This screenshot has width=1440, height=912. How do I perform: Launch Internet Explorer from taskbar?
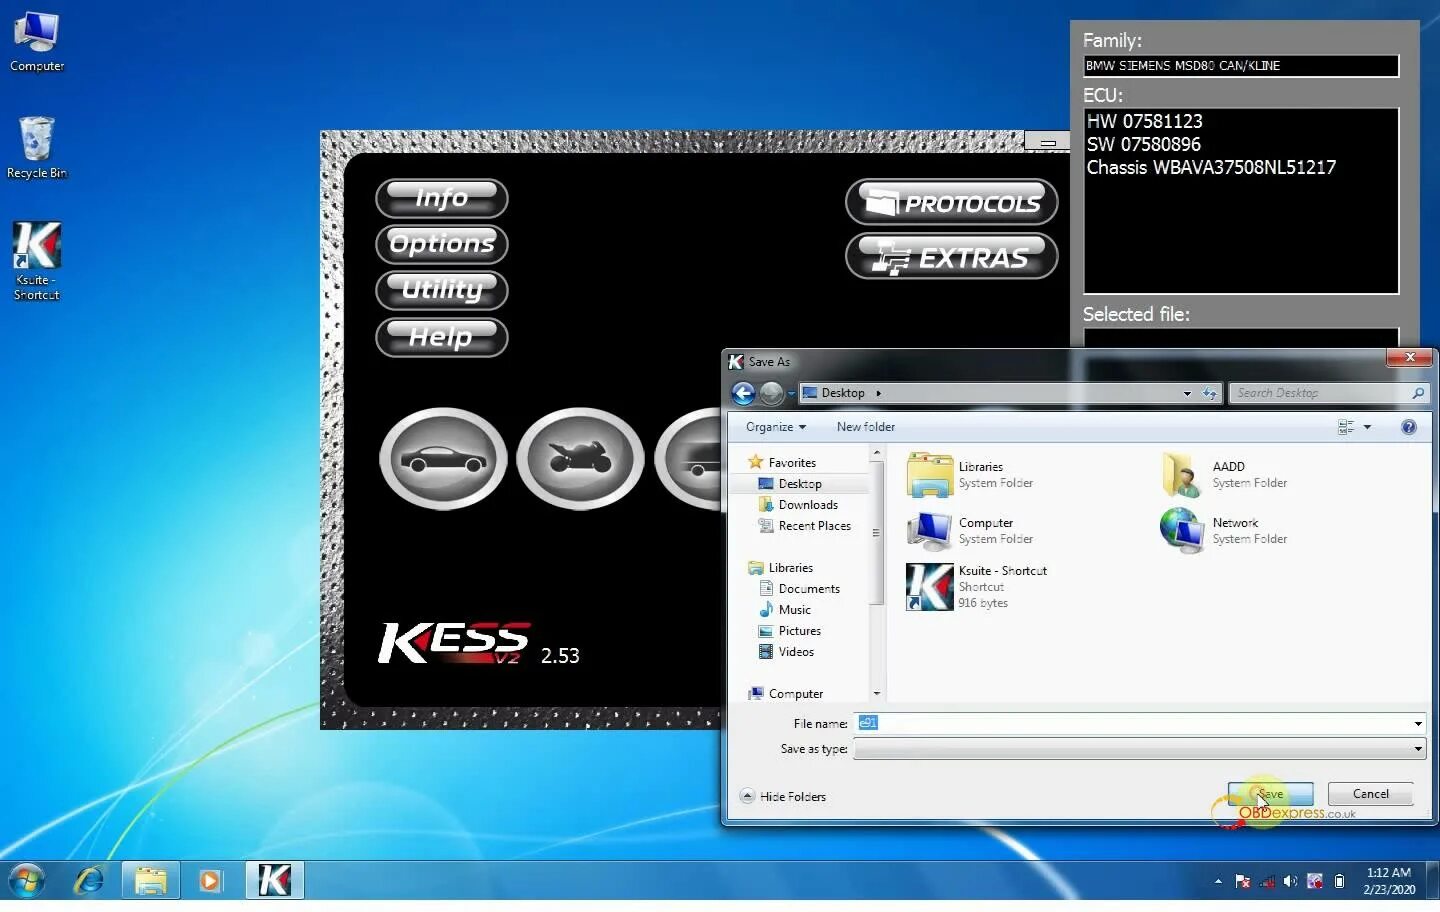pyautogui.click(x=89, y=881)
